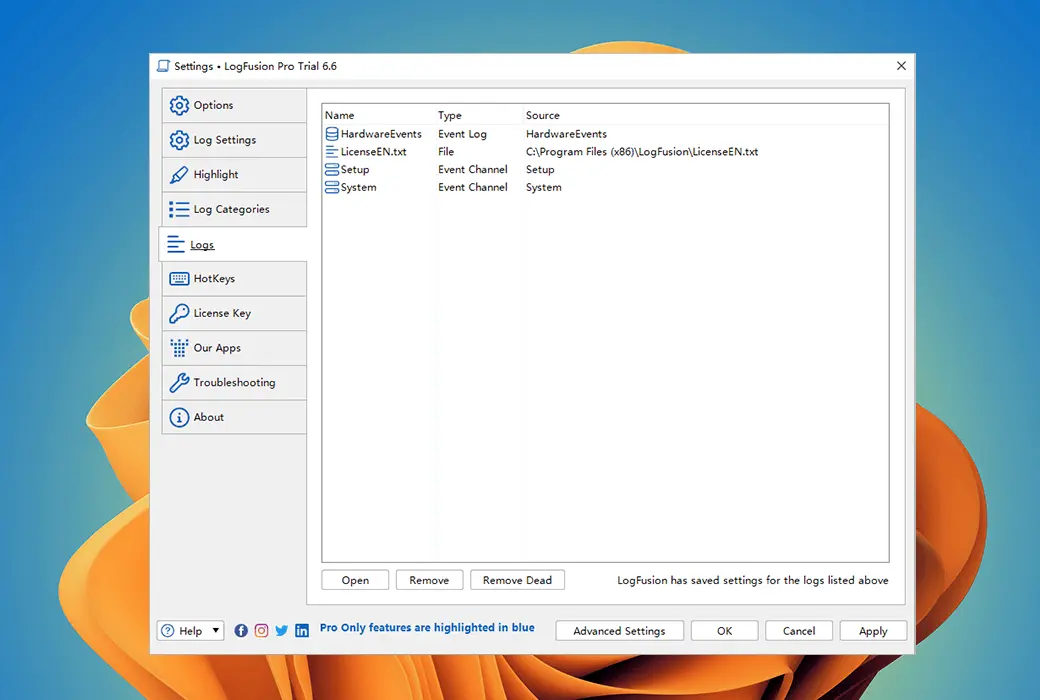Click the Setup source cell
Screen dimensions: 1040x700
(540, 170)
